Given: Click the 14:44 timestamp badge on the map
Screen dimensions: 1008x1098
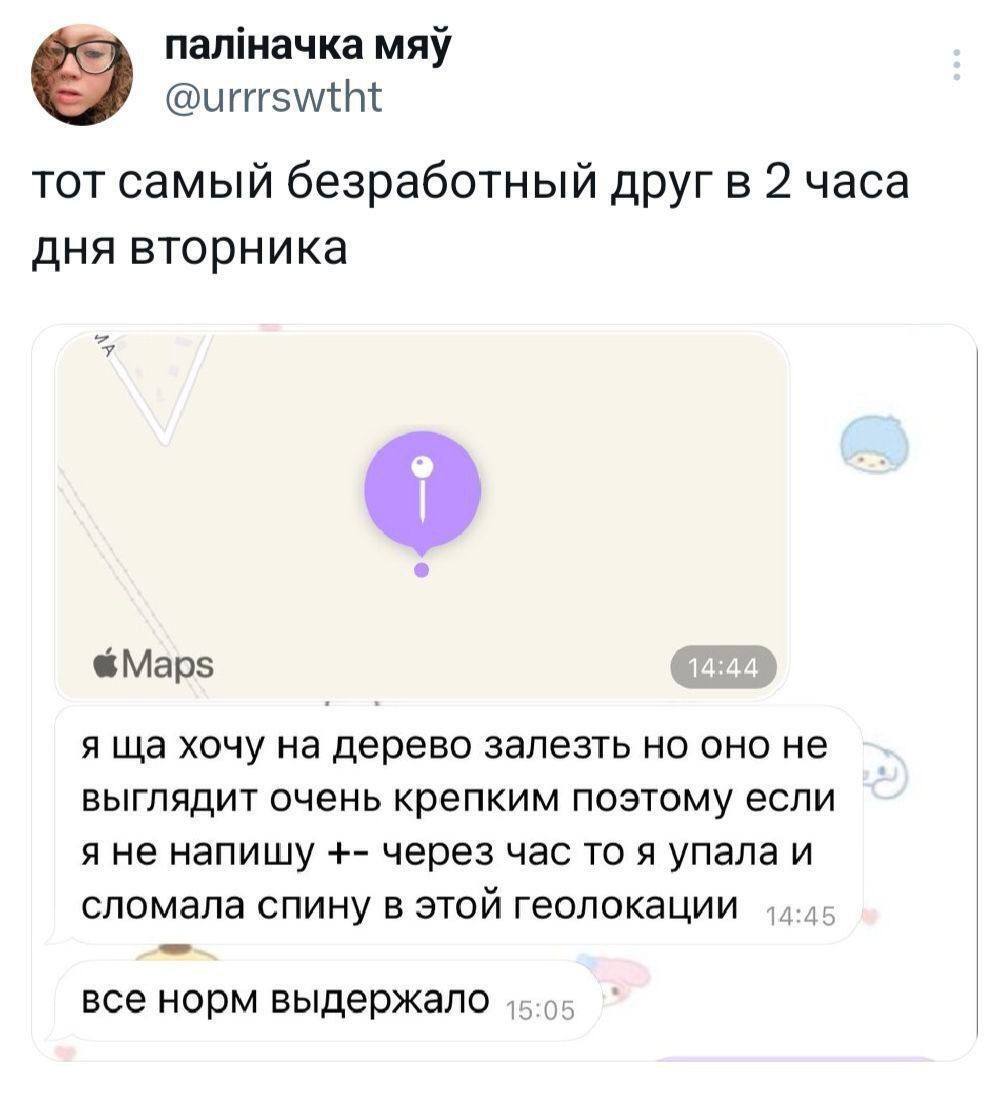Looking at the screenshot, I should [x=722, y=665].
